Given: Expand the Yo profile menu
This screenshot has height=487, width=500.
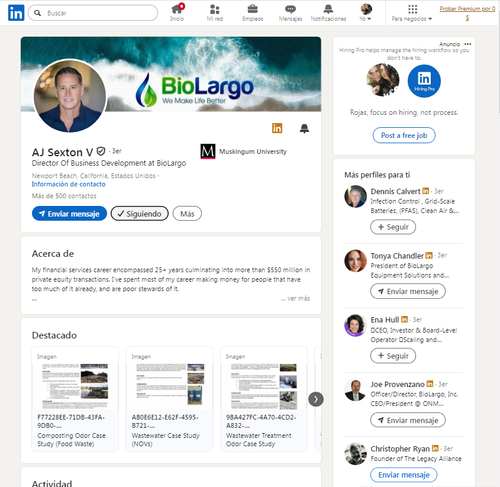Looking at the screenshot, I should [366, 13].
